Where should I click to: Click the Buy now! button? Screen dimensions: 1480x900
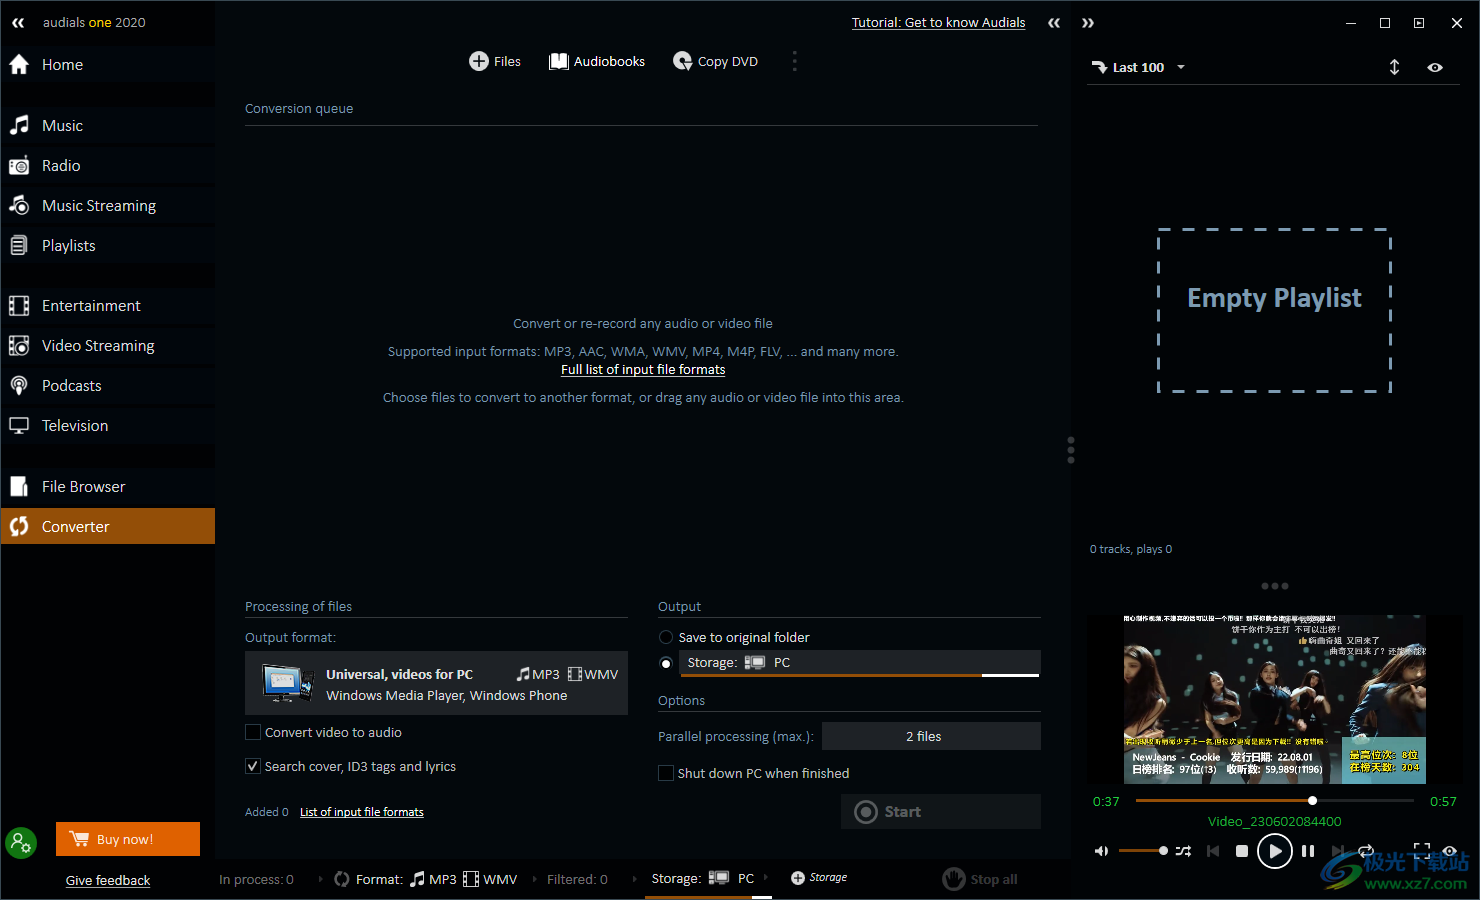coord(128,839)
